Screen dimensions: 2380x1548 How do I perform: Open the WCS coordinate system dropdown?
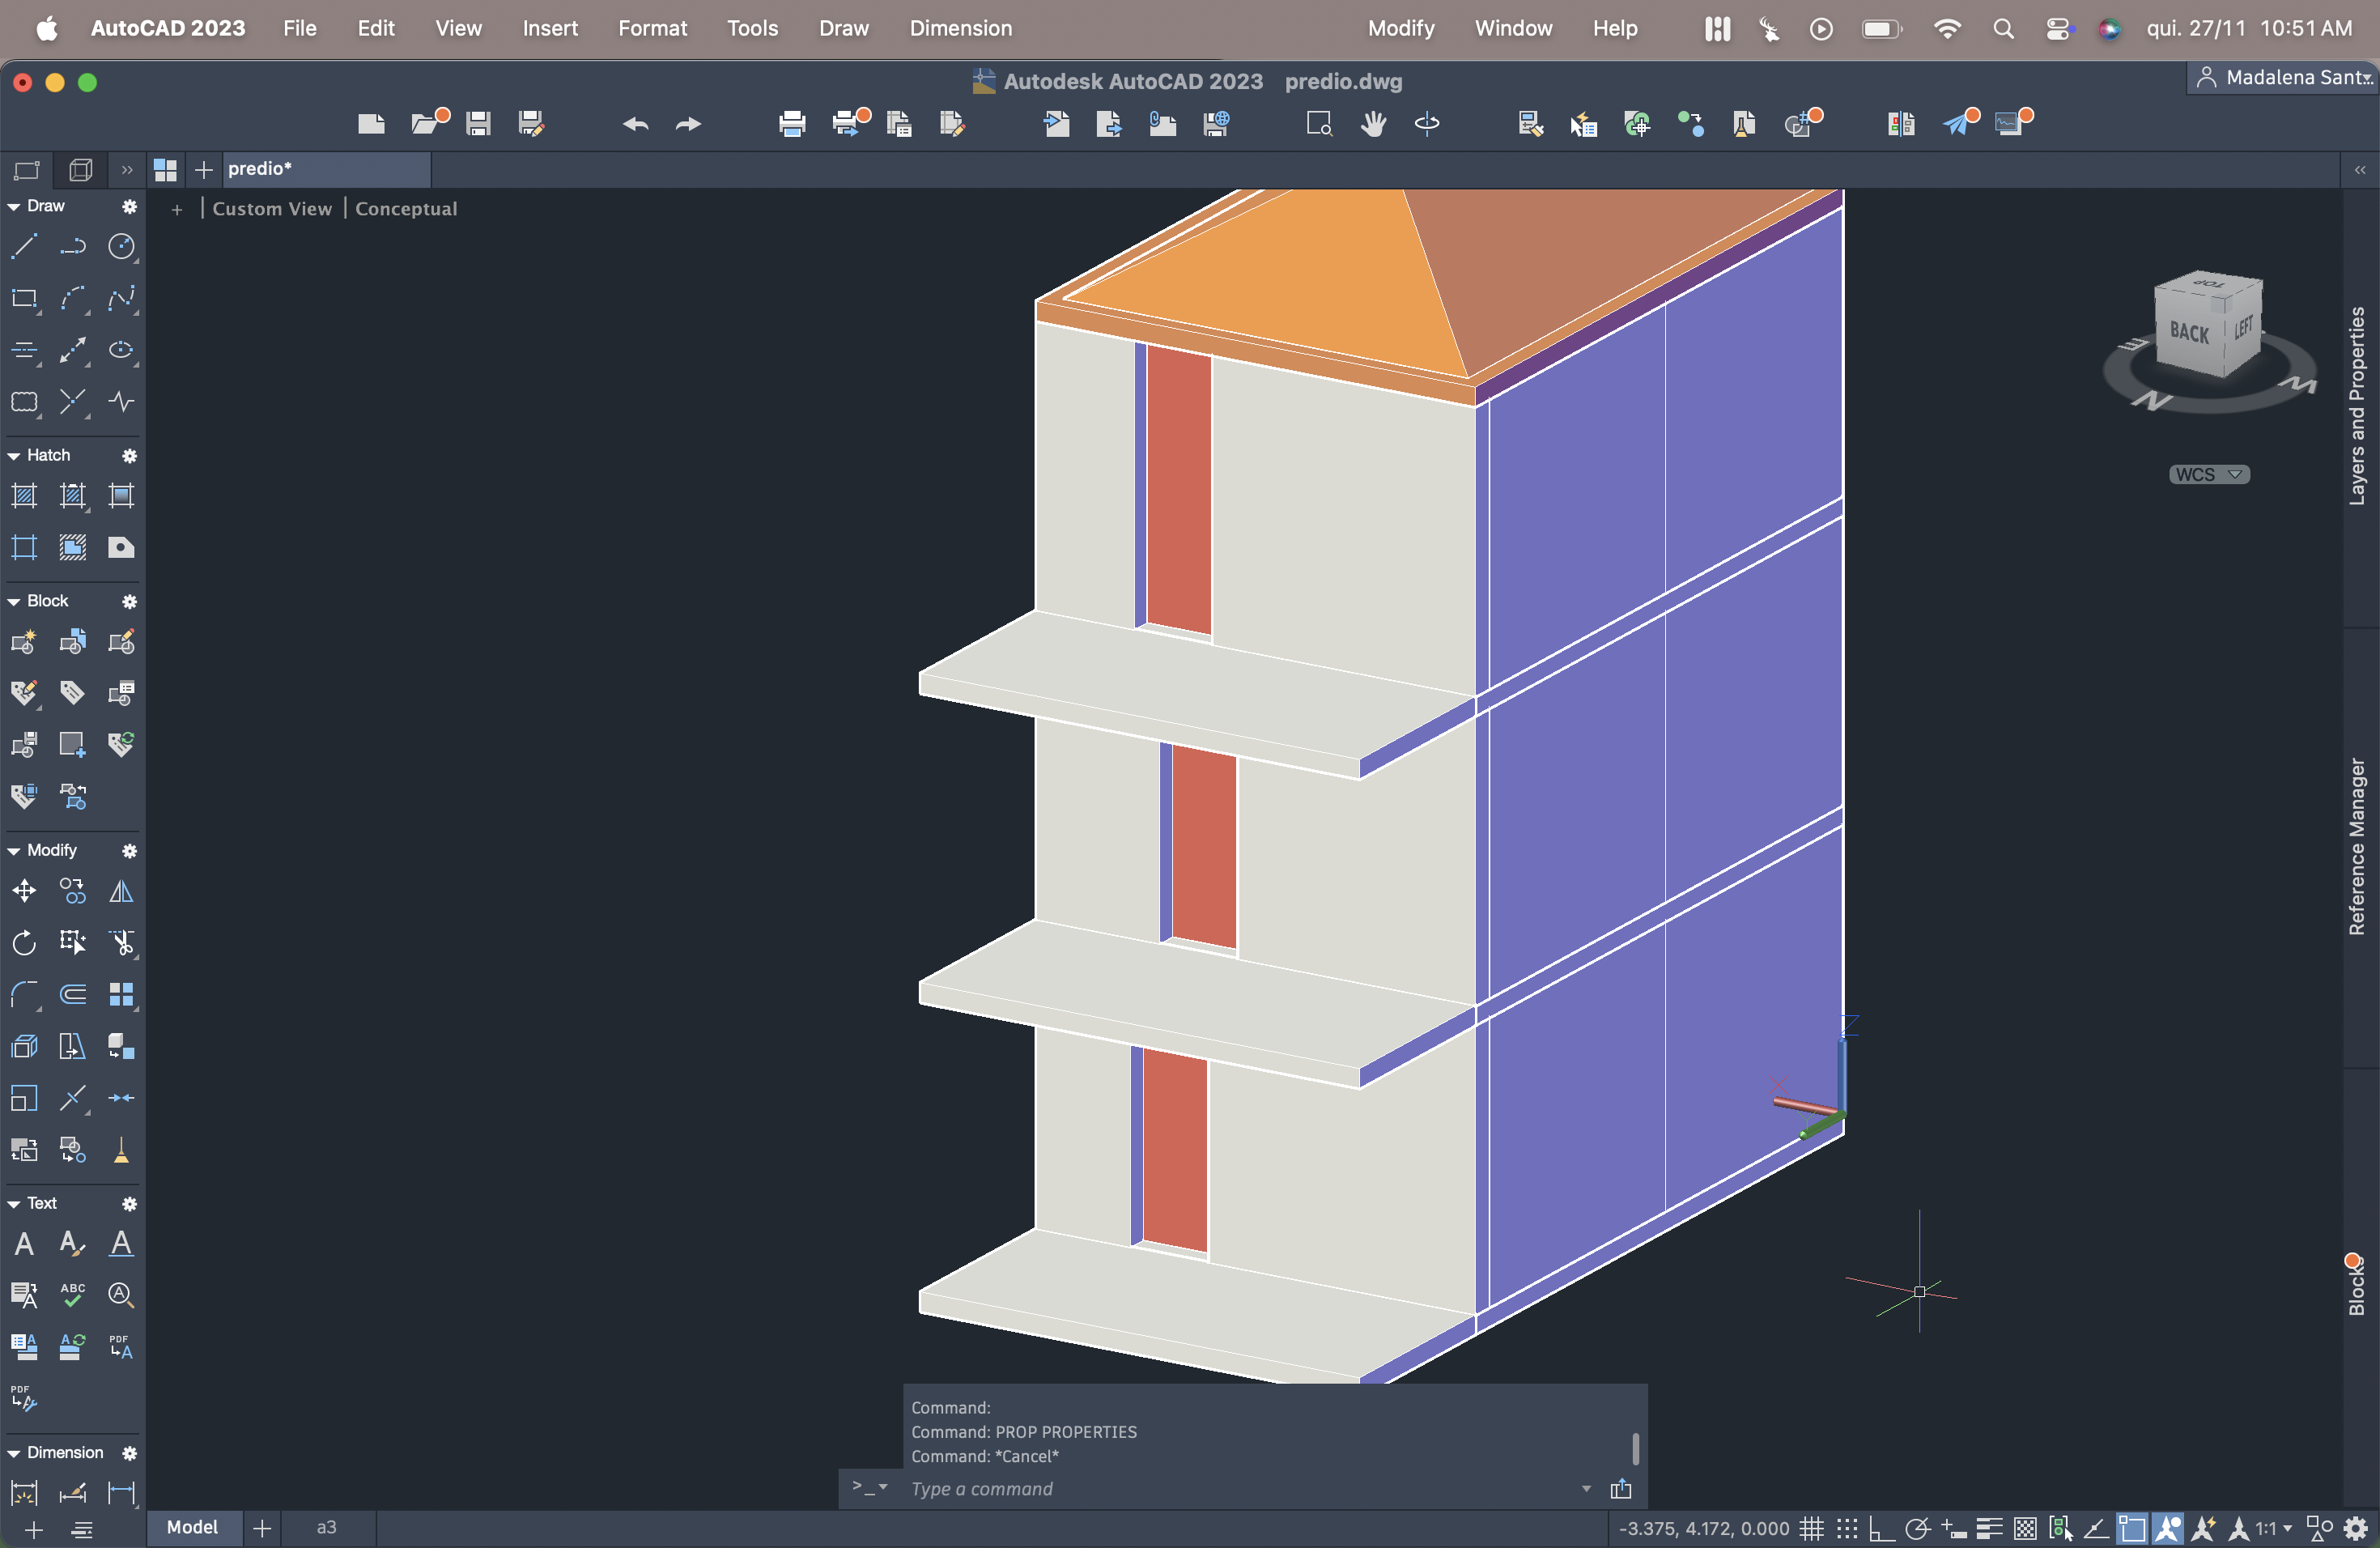(2208, 474)
